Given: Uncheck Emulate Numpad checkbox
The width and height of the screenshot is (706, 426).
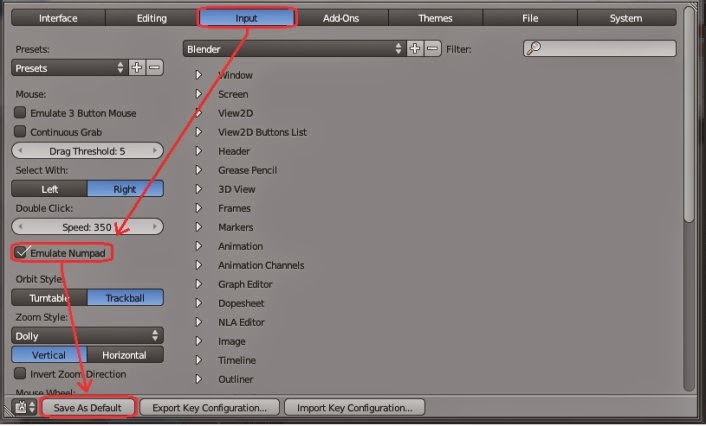Looking at the screenshot, I should 21,252.
